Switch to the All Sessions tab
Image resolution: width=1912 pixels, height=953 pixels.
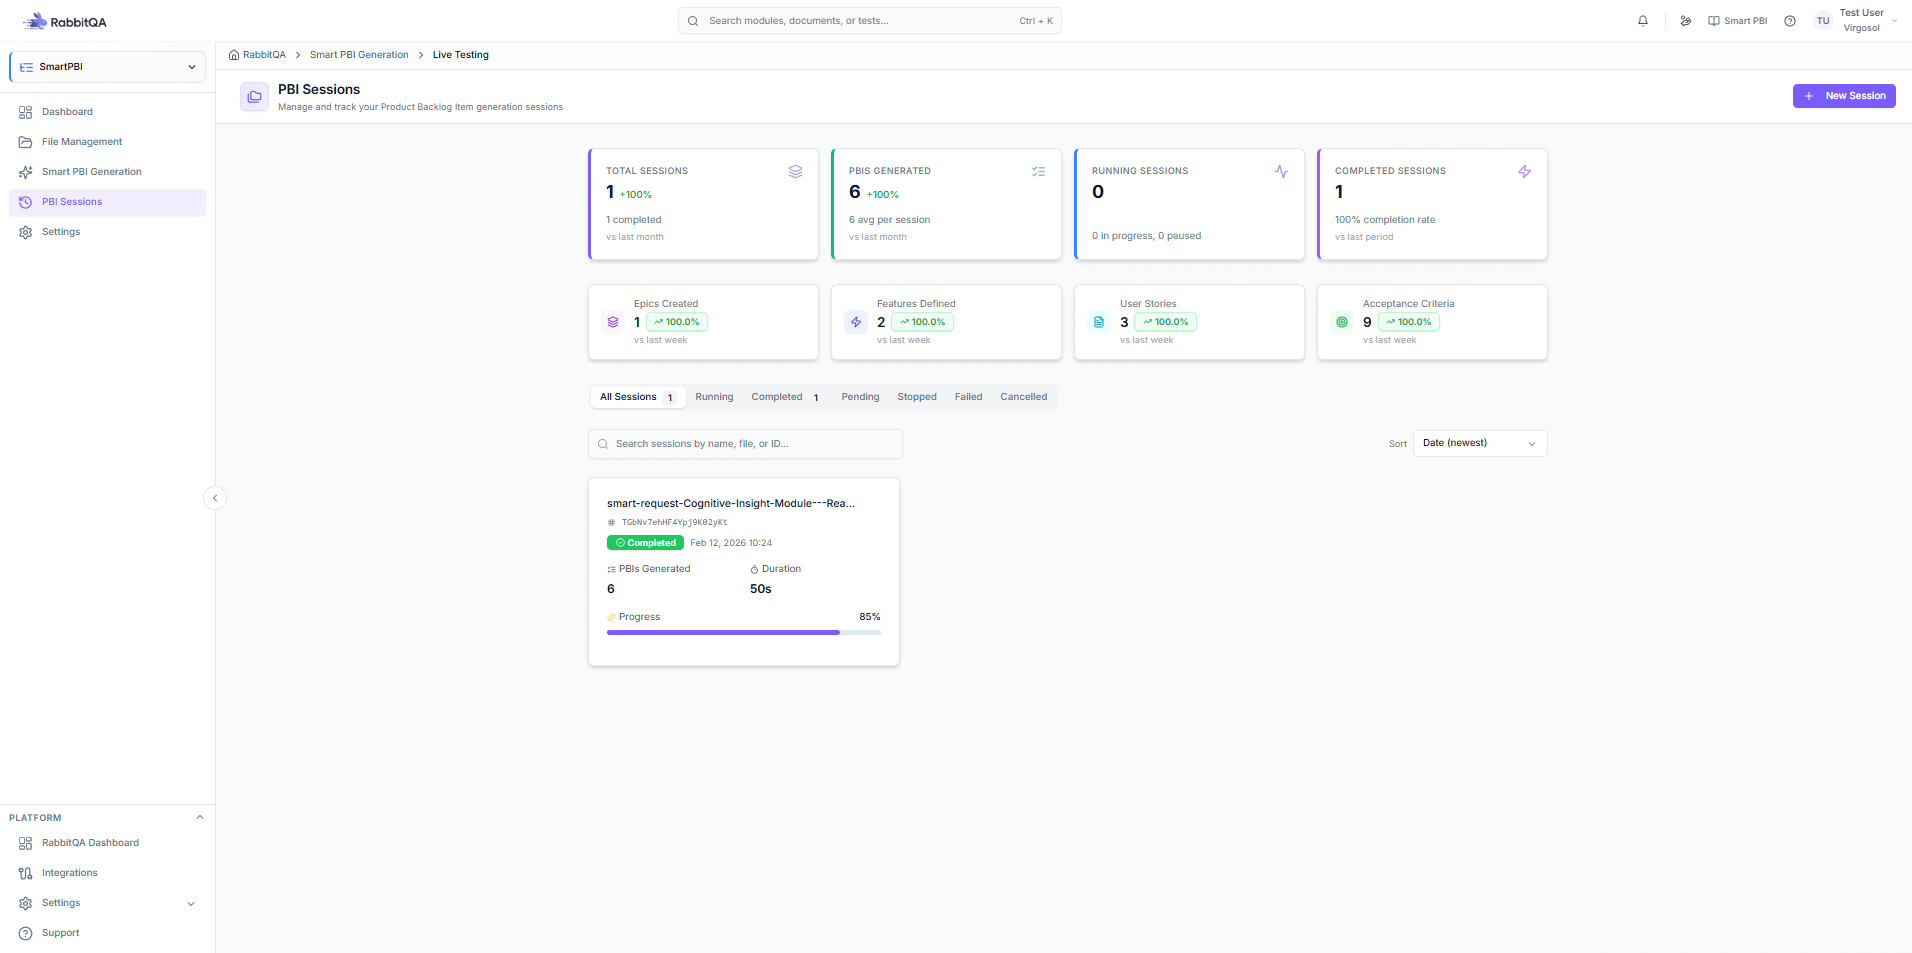pos(636,397)
